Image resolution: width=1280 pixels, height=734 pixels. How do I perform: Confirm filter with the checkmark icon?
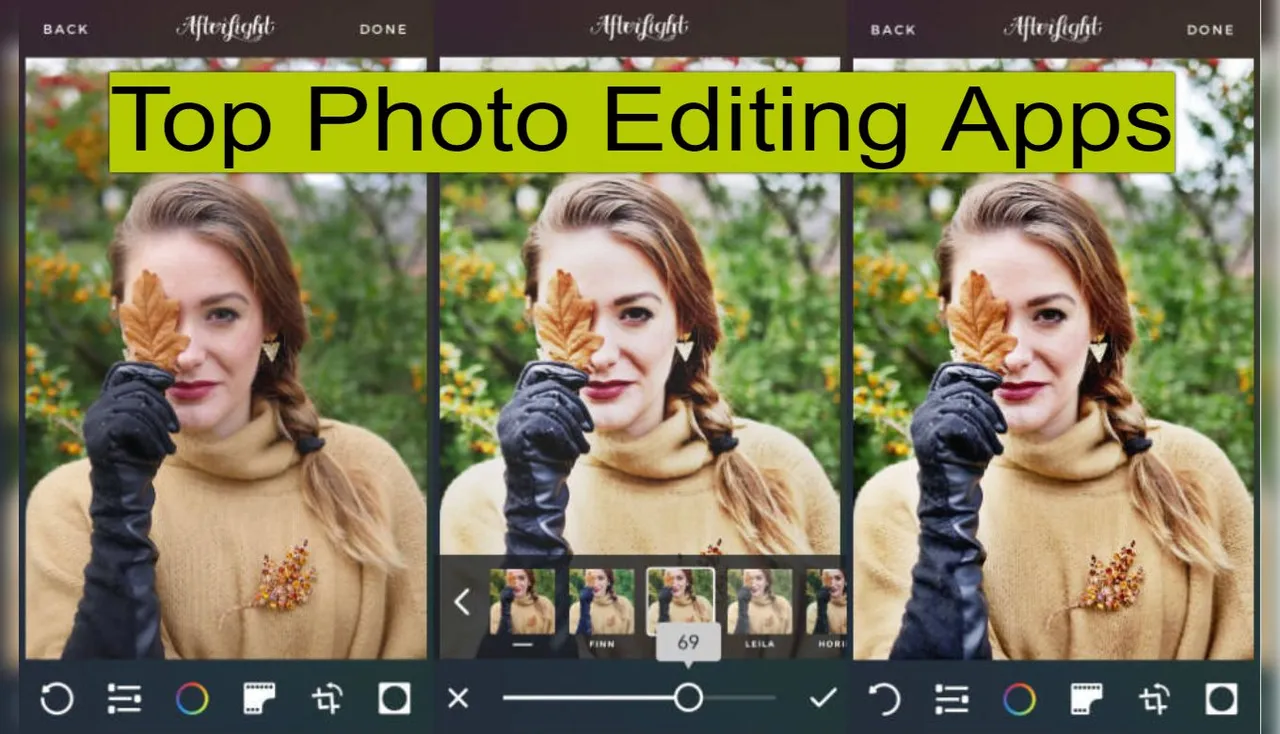(x=822, y=698)
